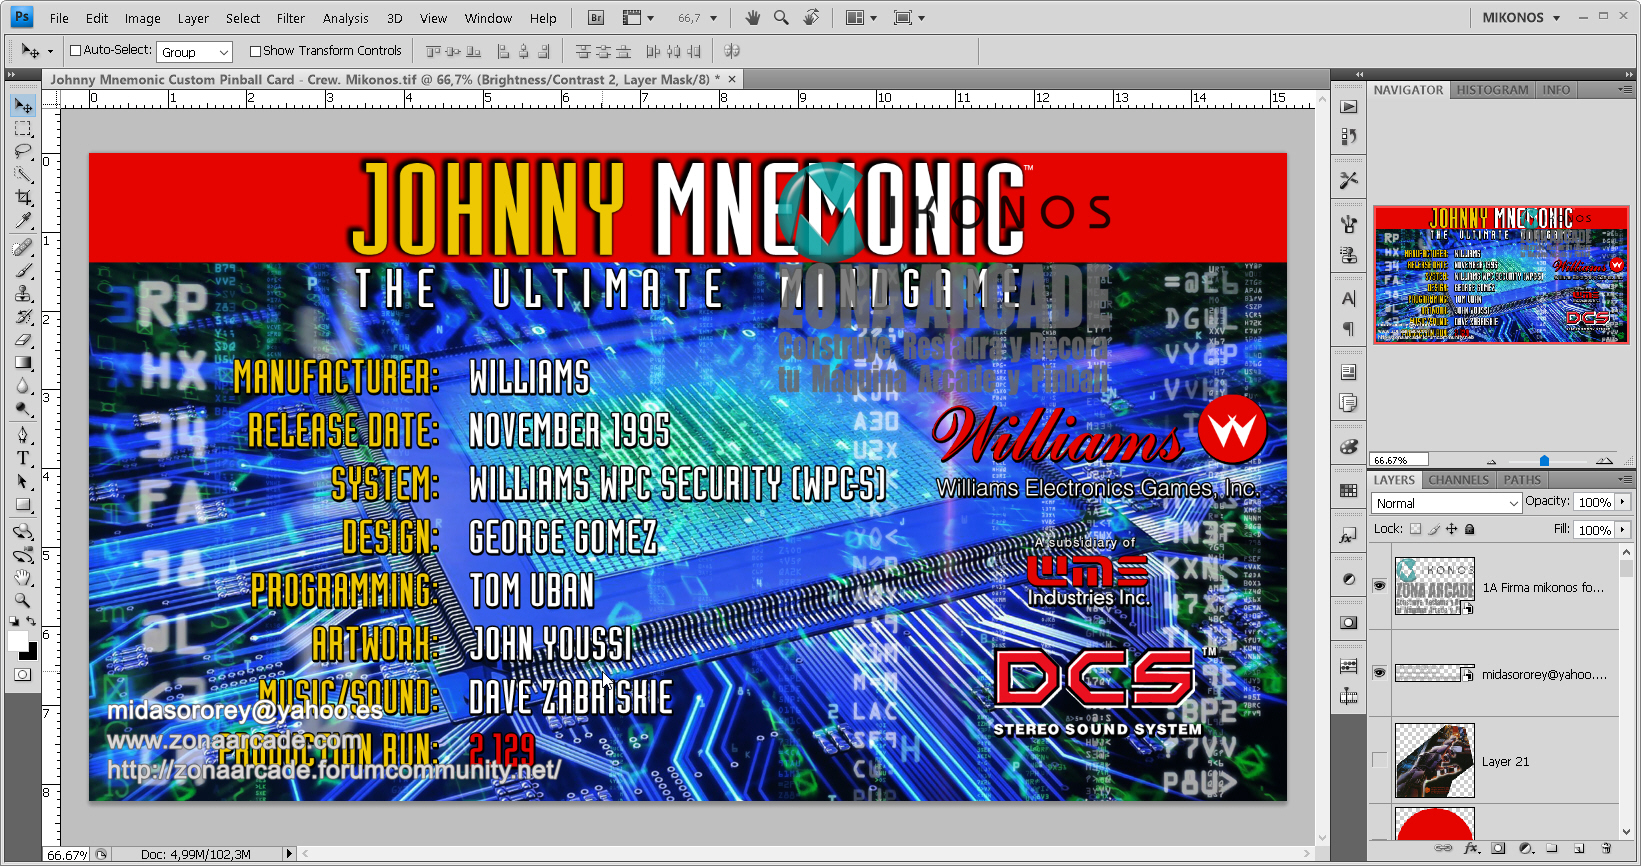Select the Brush tool
The width and height of the screenshot is (1641, 866).
click(x=23, y=271)
